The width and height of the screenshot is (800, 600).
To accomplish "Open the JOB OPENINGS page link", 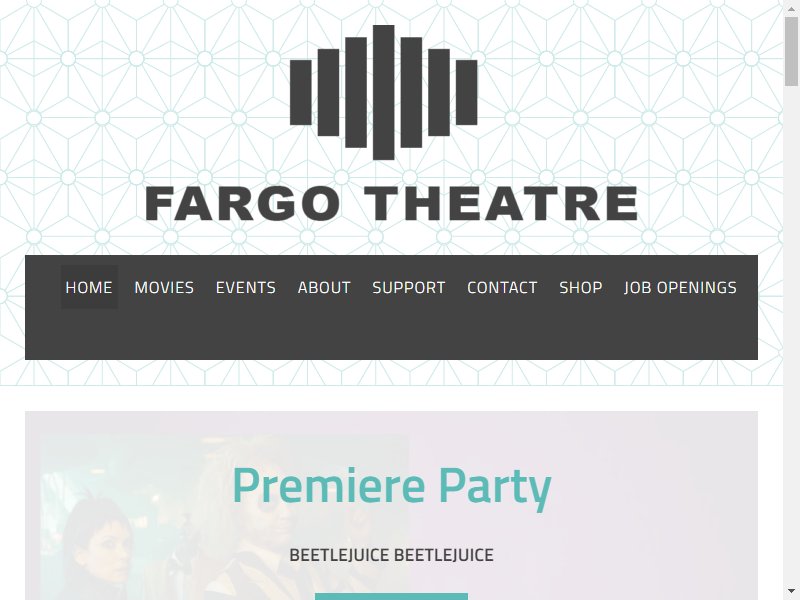I will (680, 287).
